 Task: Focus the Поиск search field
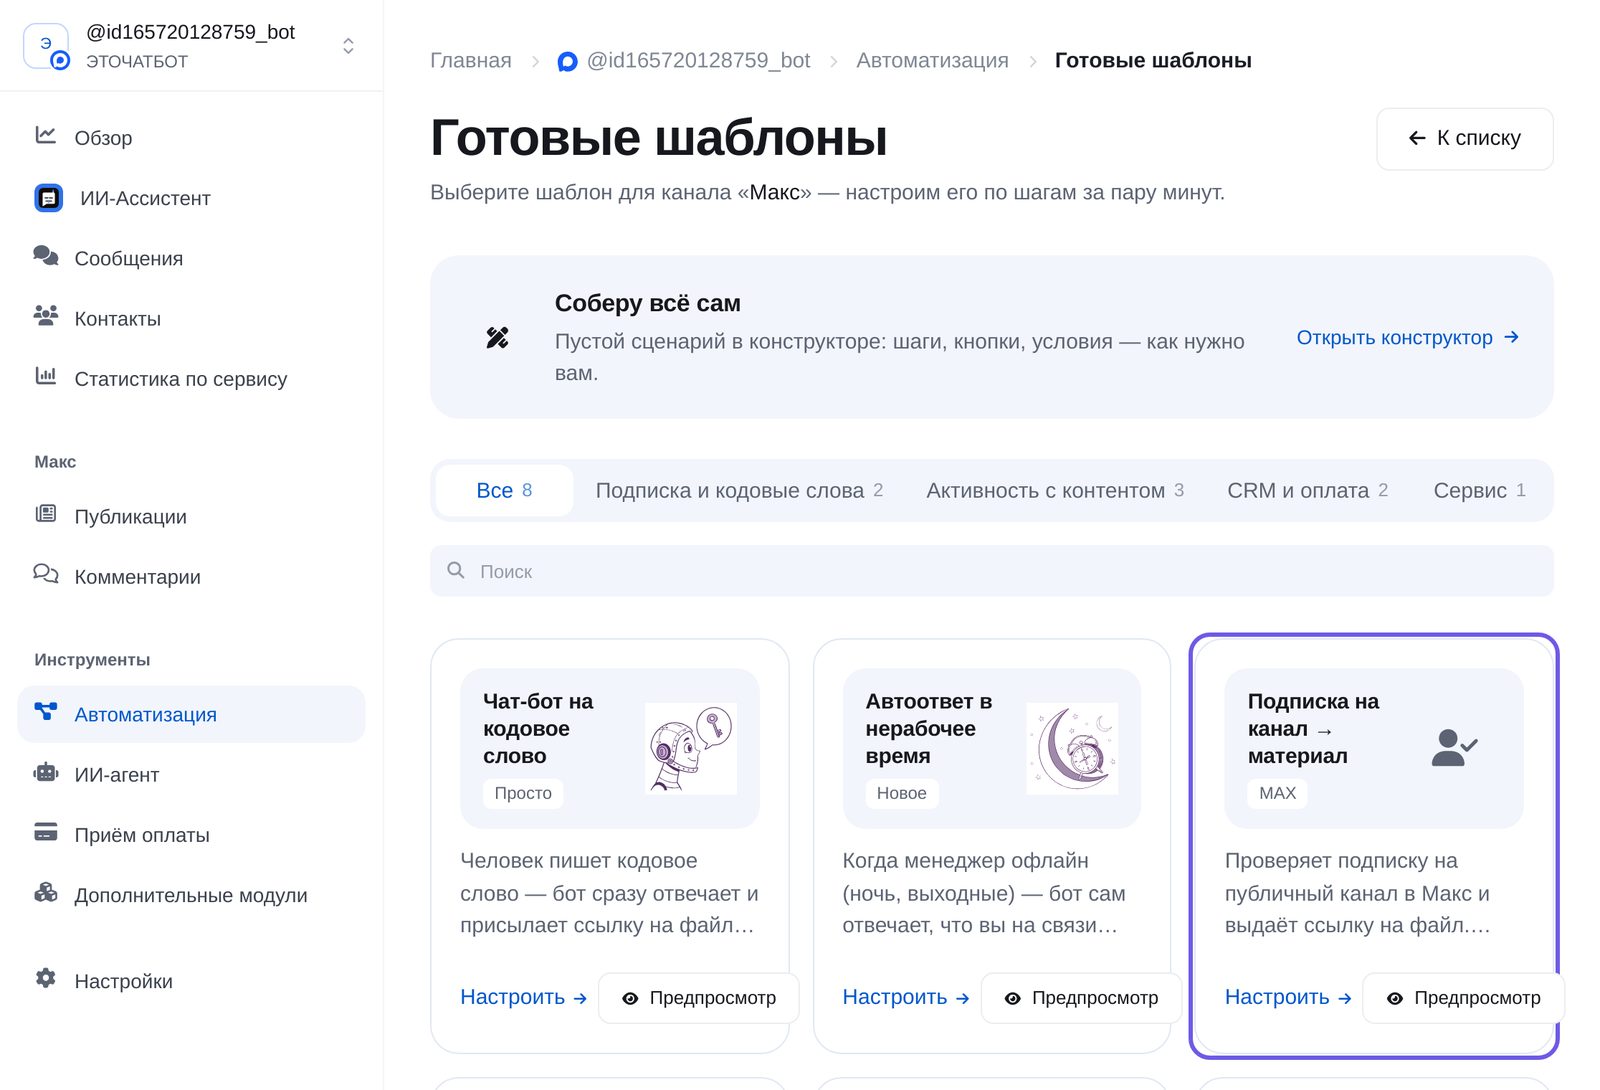pyautogui.click(x=992, y=571)
